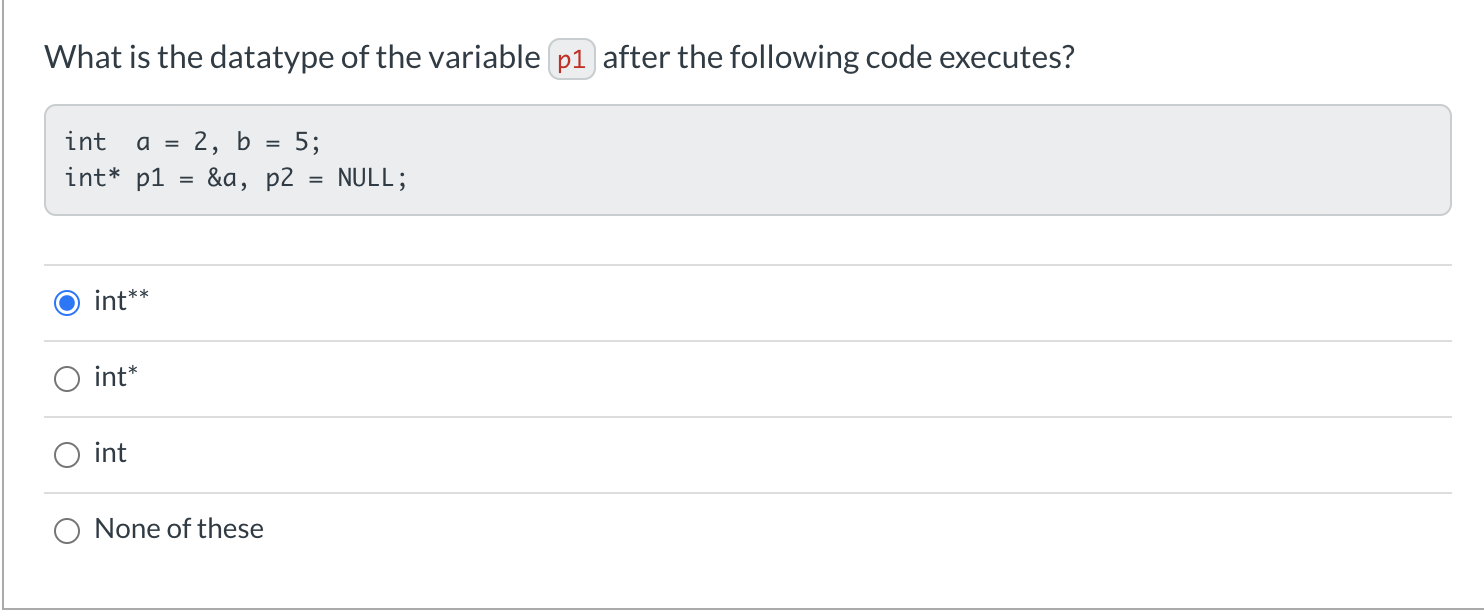Choose the int* radio option
The height and width of the screenshot is (612, 1484).
coord(67,378)
